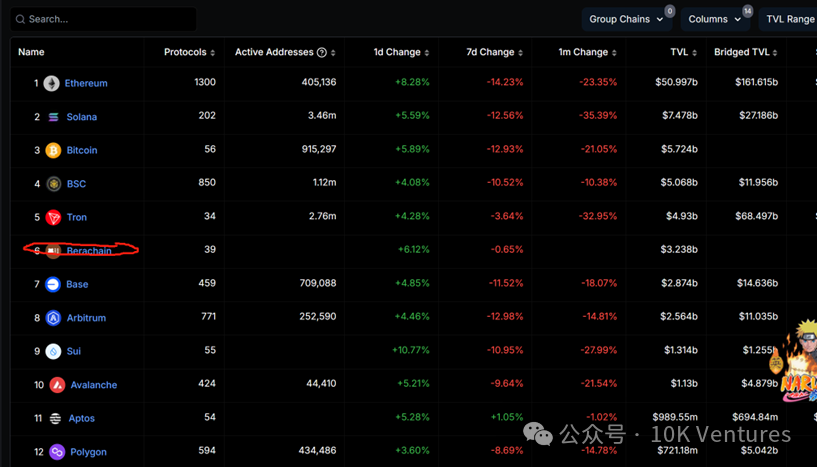Image resolution: width=817 pixels, height=467 pixels.
Task: Click the Arbitrum chain logo icon
Action: (x=53, y=318)
